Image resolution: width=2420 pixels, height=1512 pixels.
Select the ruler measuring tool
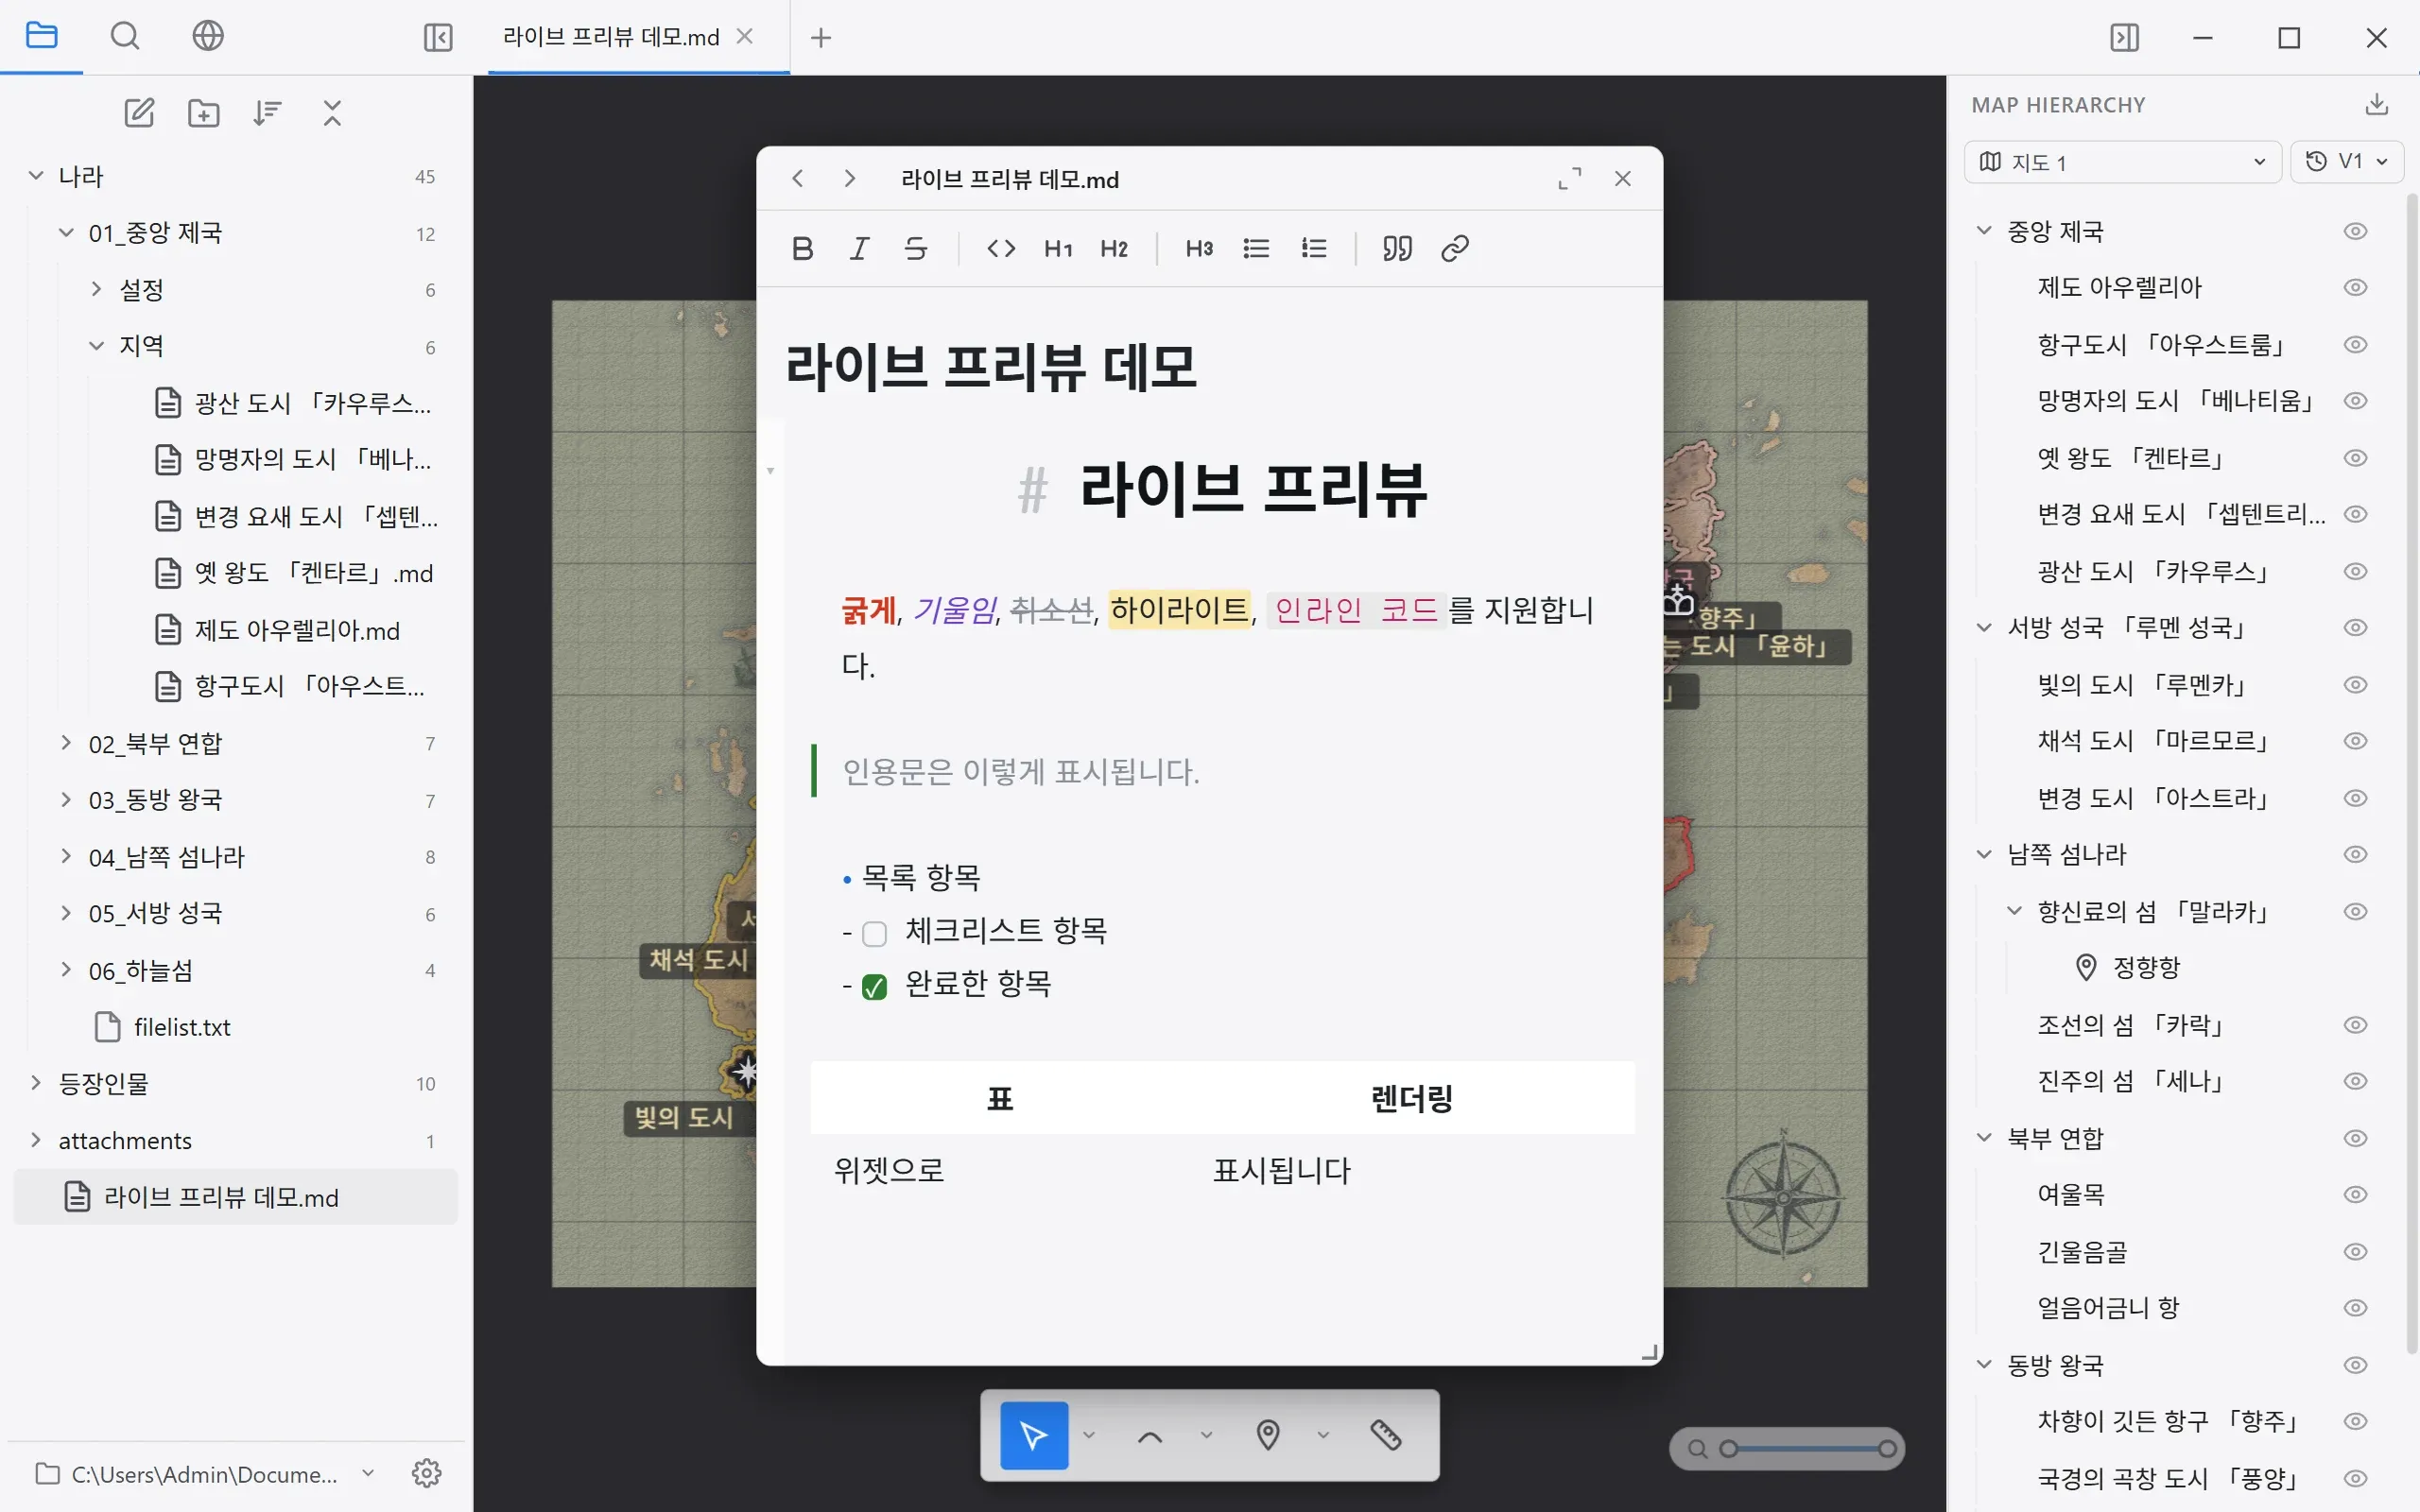click(1386, 1436)
